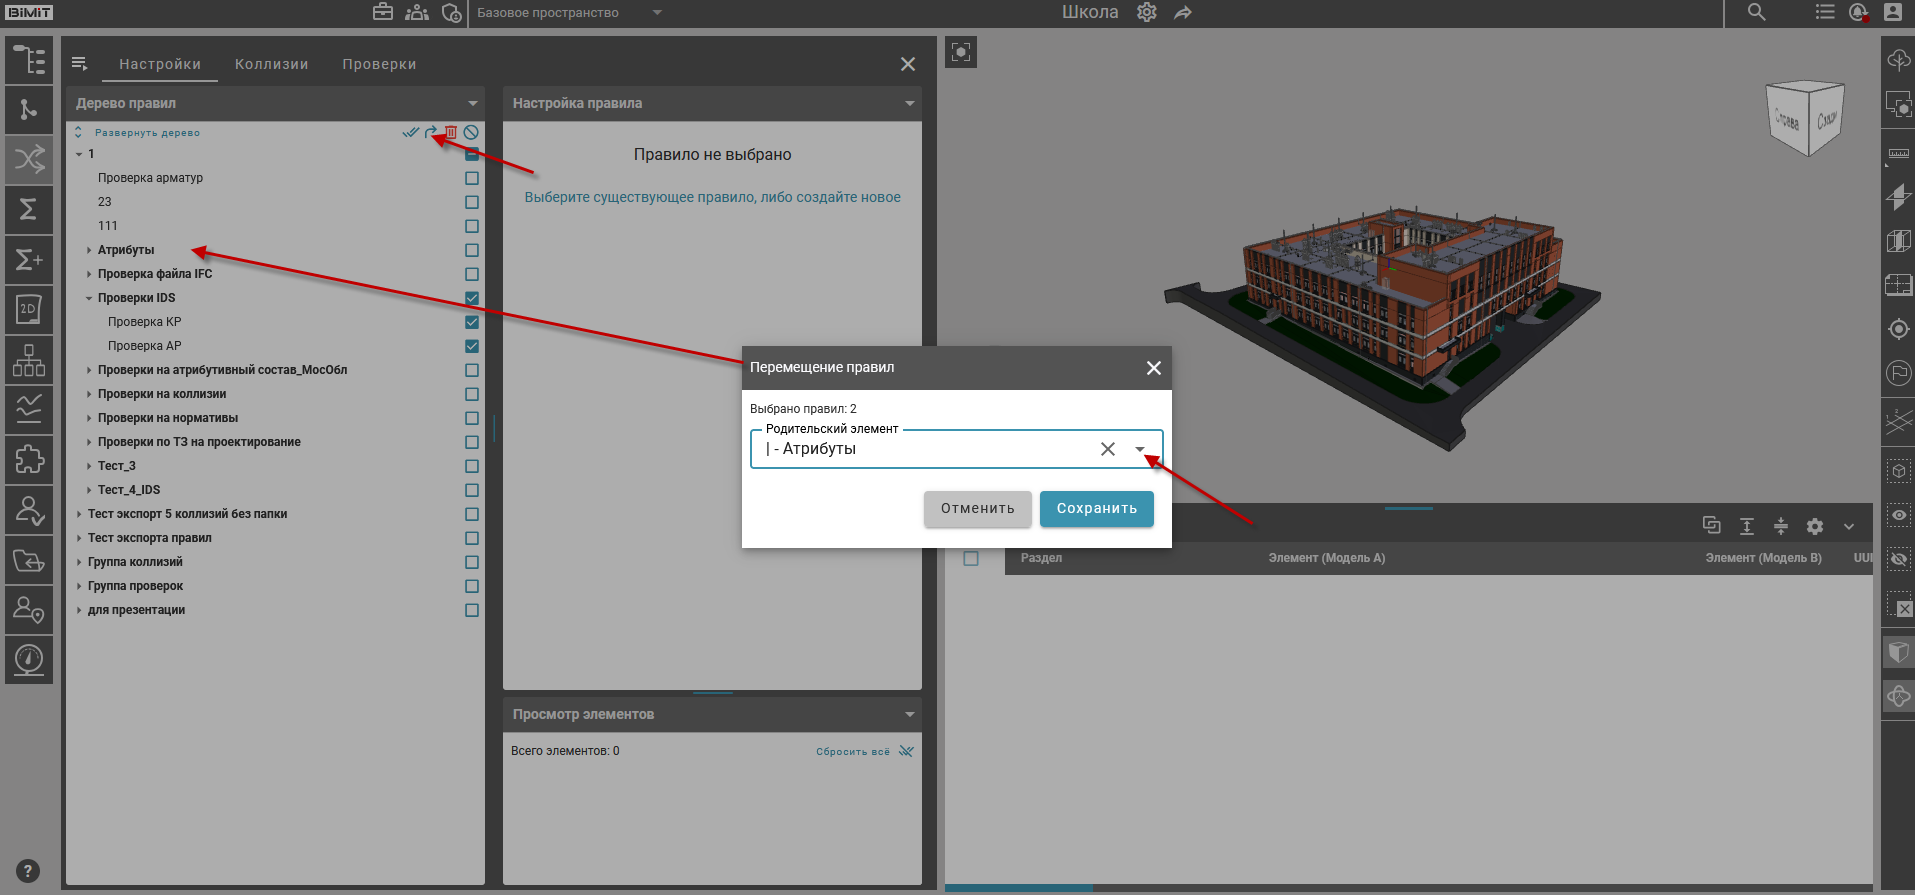The width and height of the screenshot is (1915, 895).
Task: Click the red trash delete rules icon
Action: pyautogui.click(x=451, y=132)
